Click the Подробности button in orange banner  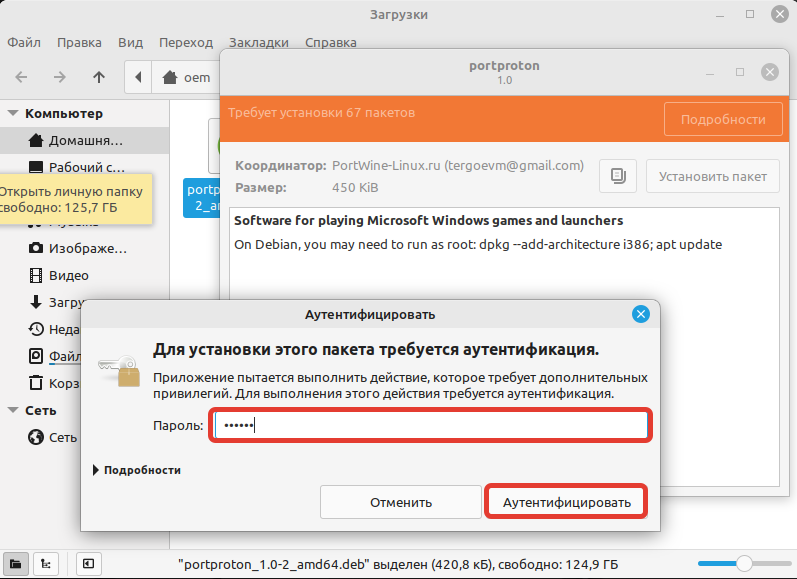click(x=723, y=119)
